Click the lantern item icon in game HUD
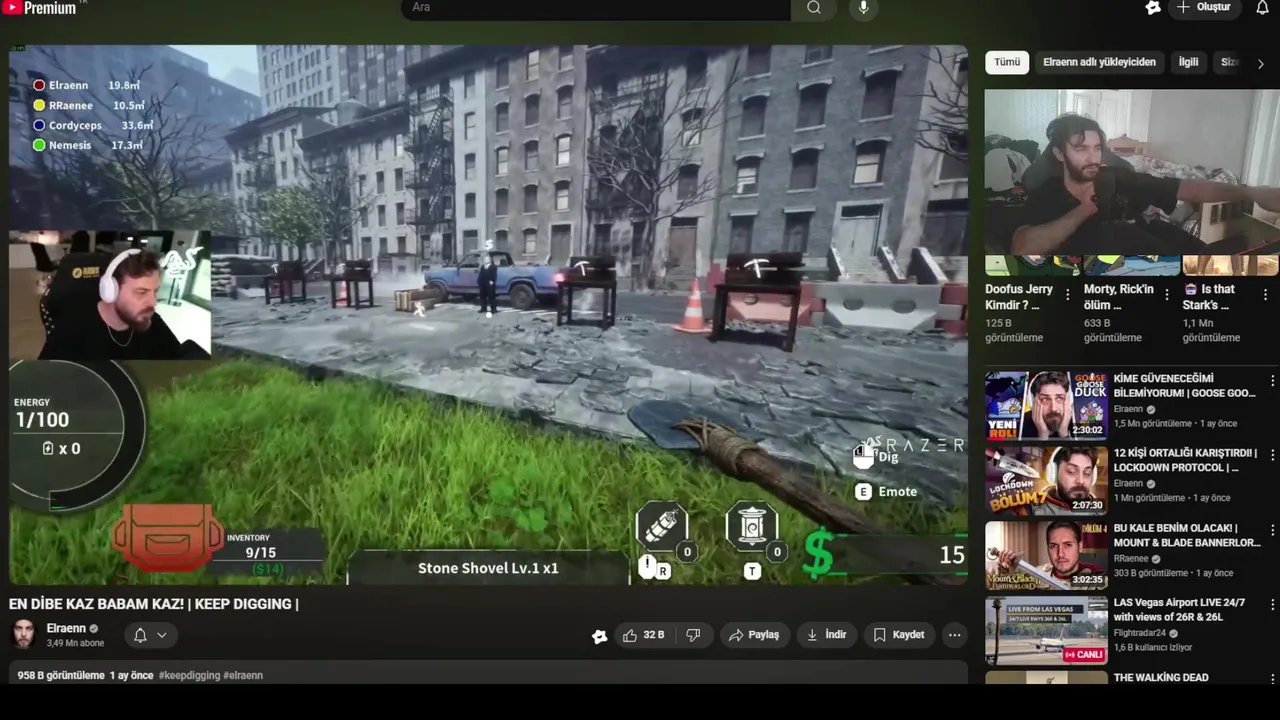 [751, 526]
